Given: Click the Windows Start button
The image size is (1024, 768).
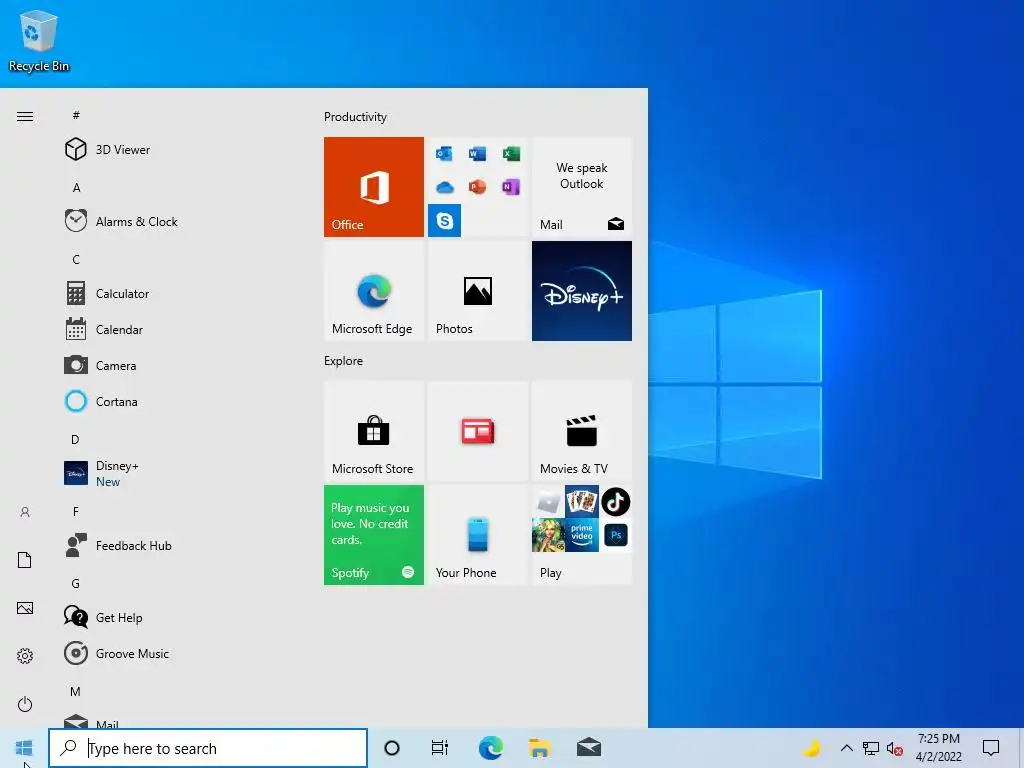Looking at the screenshot, I should pyautogui.click(x=24, y=748).
